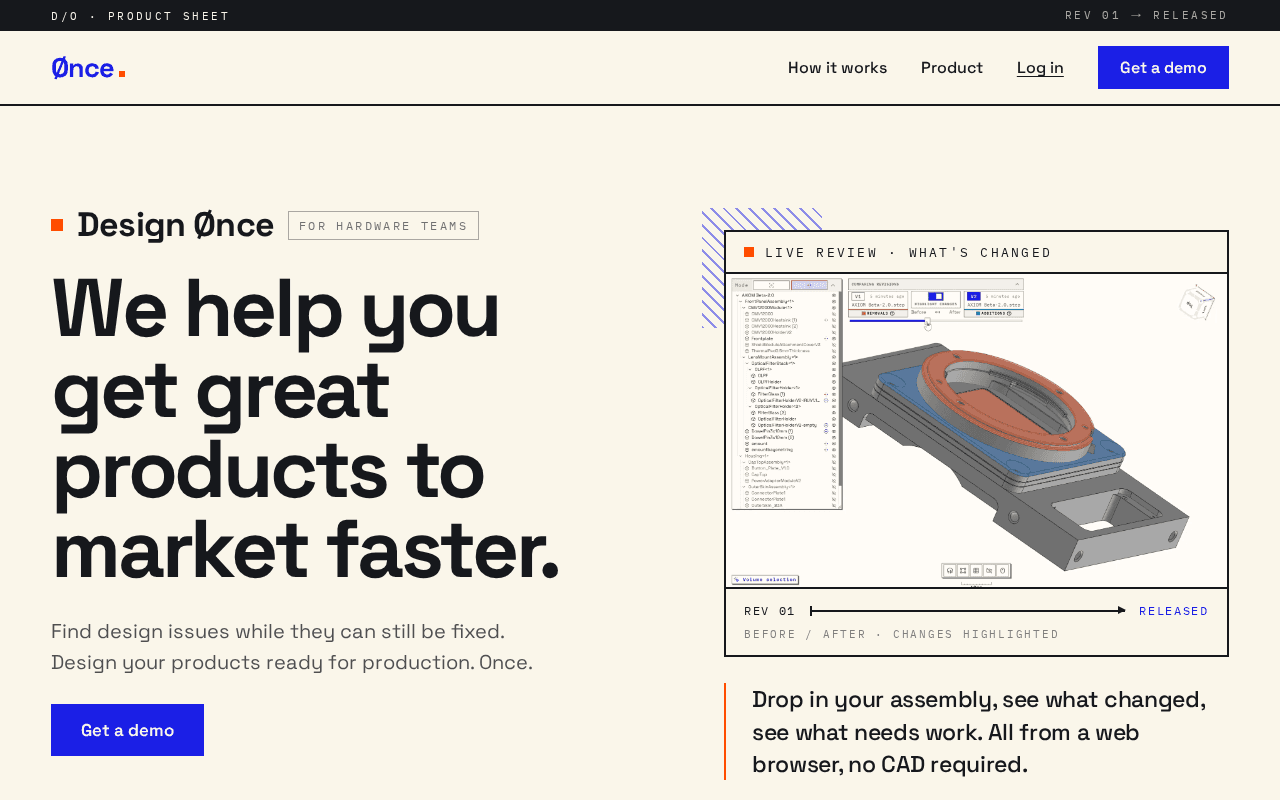The width and height of the screenshot is (1280, 800).
Task: Collapse the Comparing Revisions panel chevron
Action: (x=1018, y=284)
